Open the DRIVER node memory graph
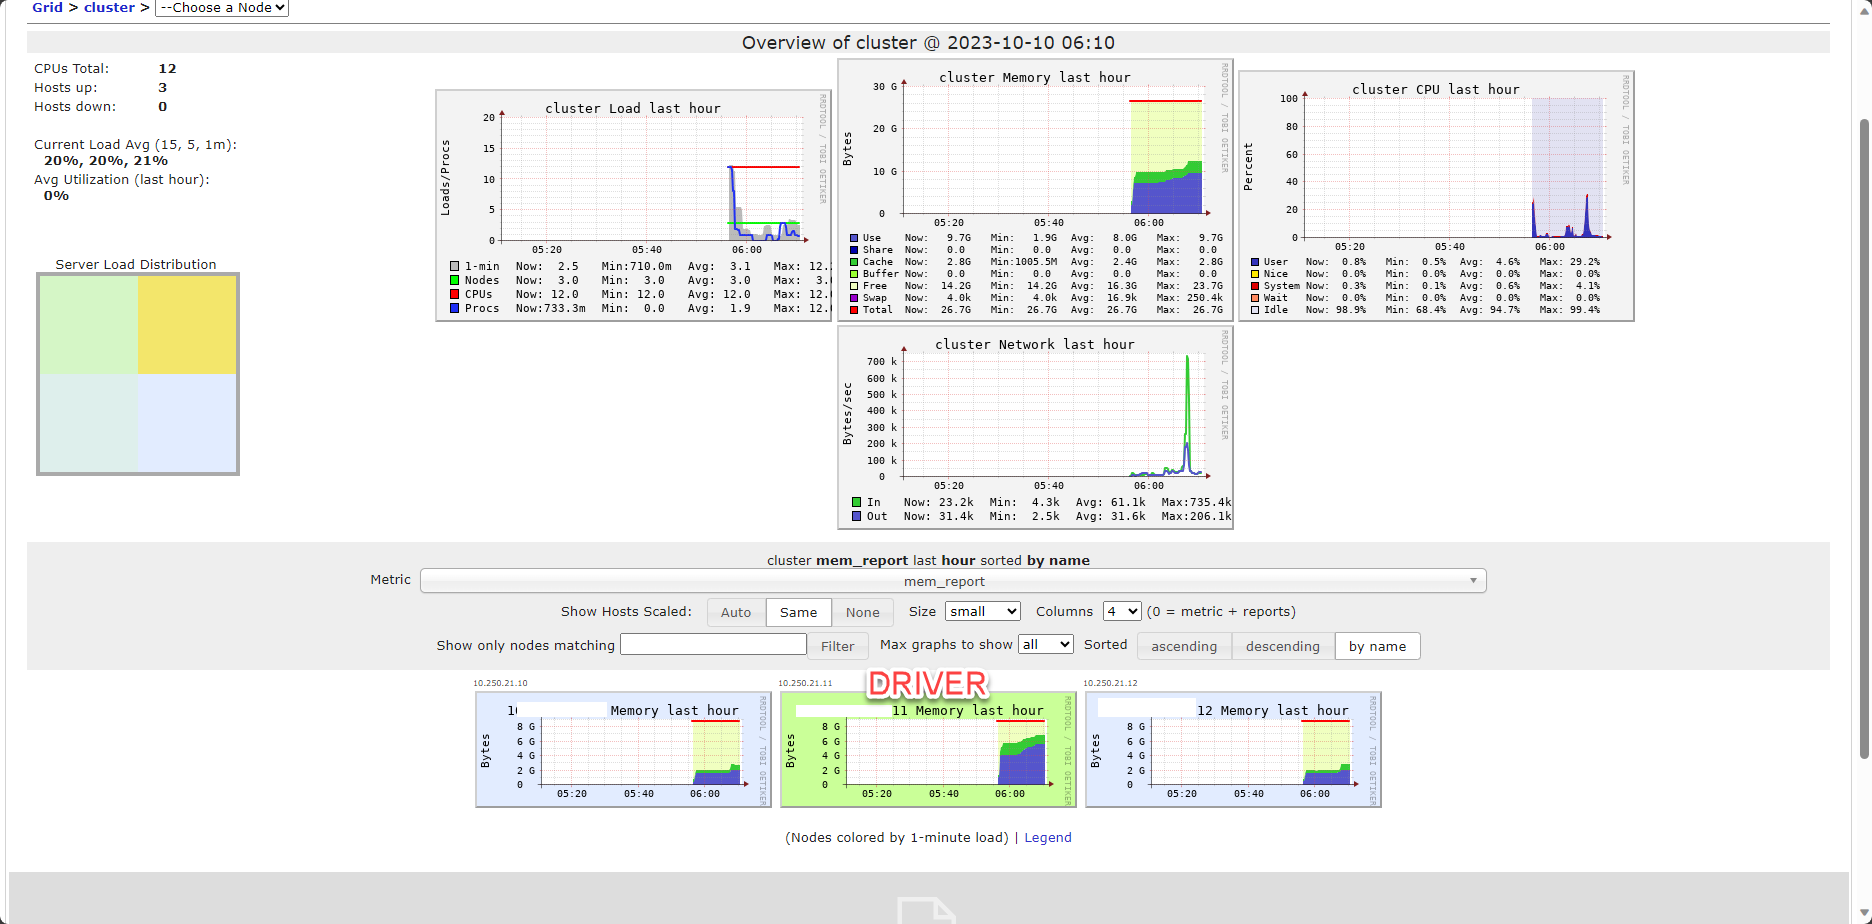The image size is (1872, 924). pos(930,750)
